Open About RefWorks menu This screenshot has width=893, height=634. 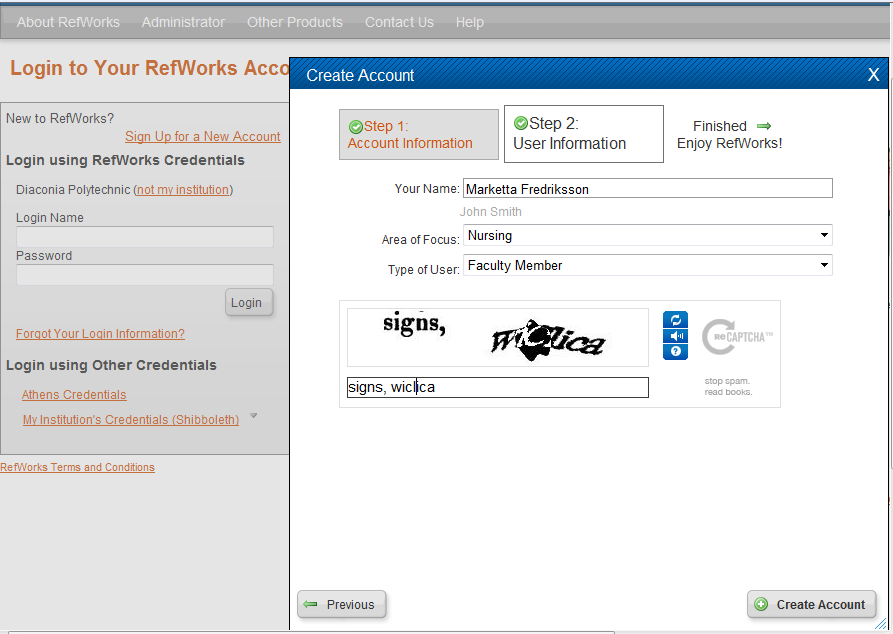point(68,22)
